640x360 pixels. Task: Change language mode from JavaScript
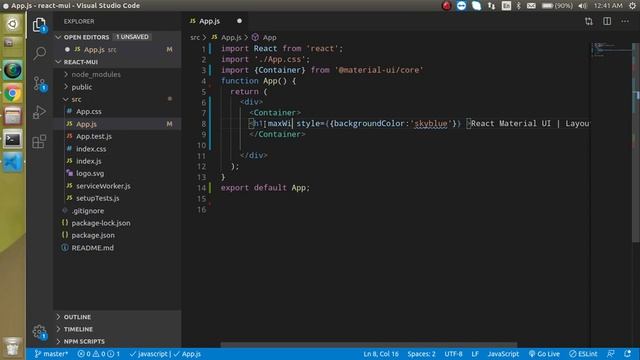(503, 354)
